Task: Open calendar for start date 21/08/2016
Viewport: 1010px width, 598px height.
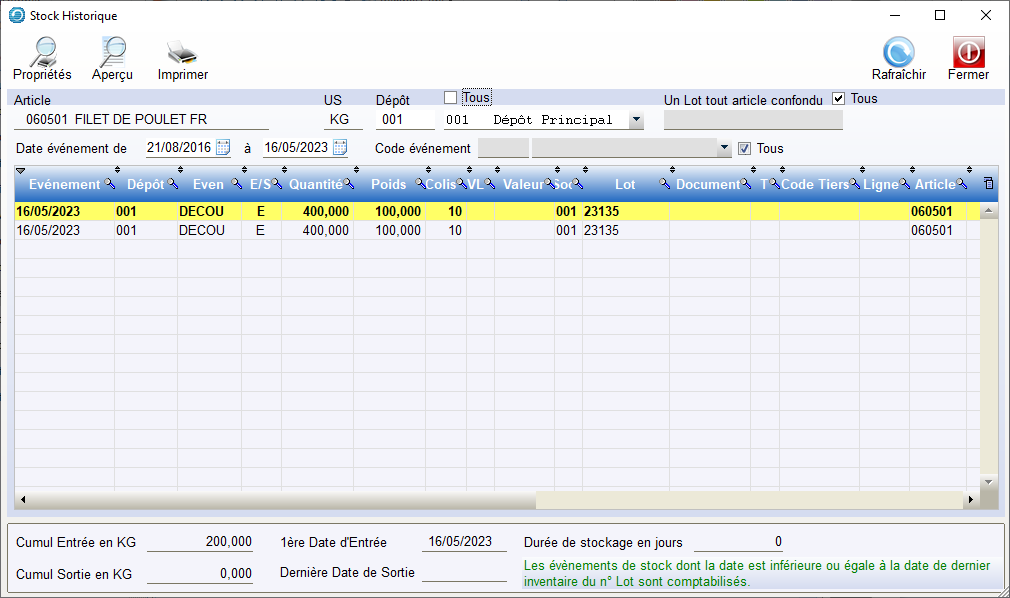Action: [x=223, y=148]
